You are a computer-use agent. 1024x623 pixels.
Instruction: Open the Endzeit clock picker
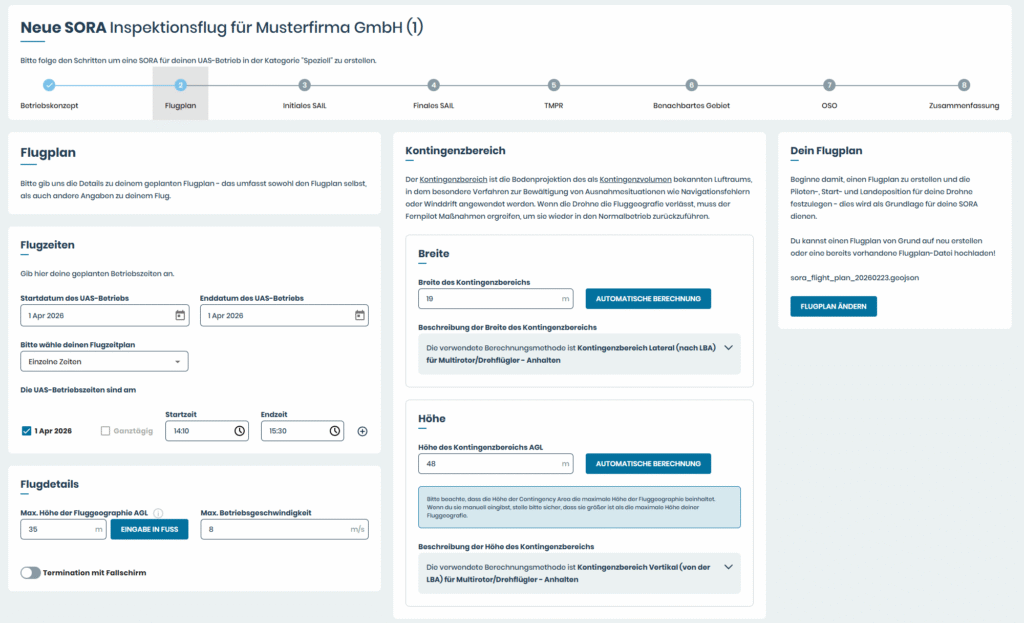click(335, 431)
